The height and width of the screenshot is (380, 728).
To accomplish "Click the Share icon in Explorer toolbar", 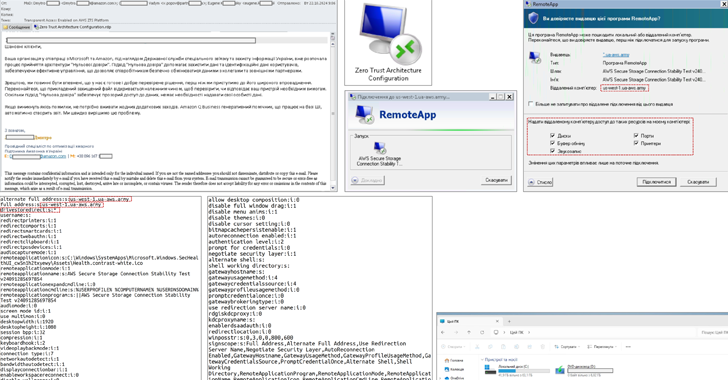I will (529, 347).
